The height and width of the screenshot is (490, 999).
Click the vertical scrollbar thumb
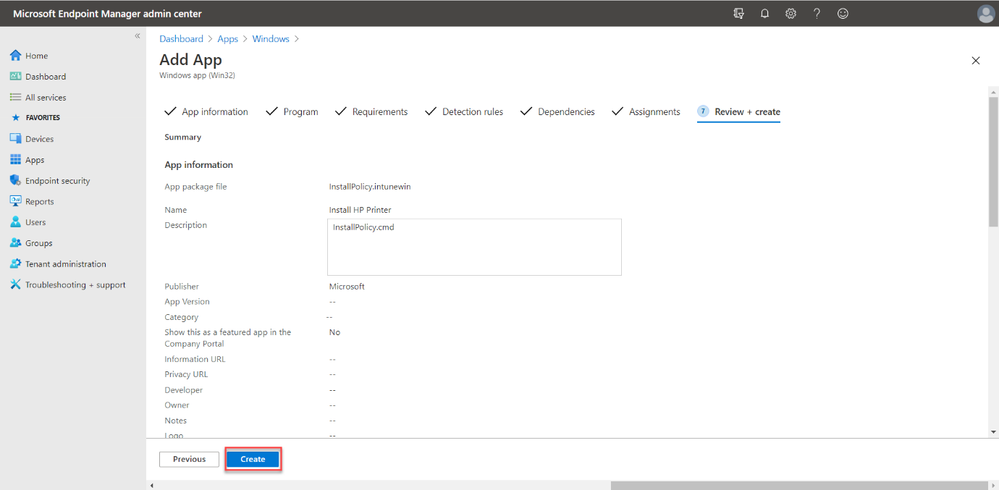[993, 161]
